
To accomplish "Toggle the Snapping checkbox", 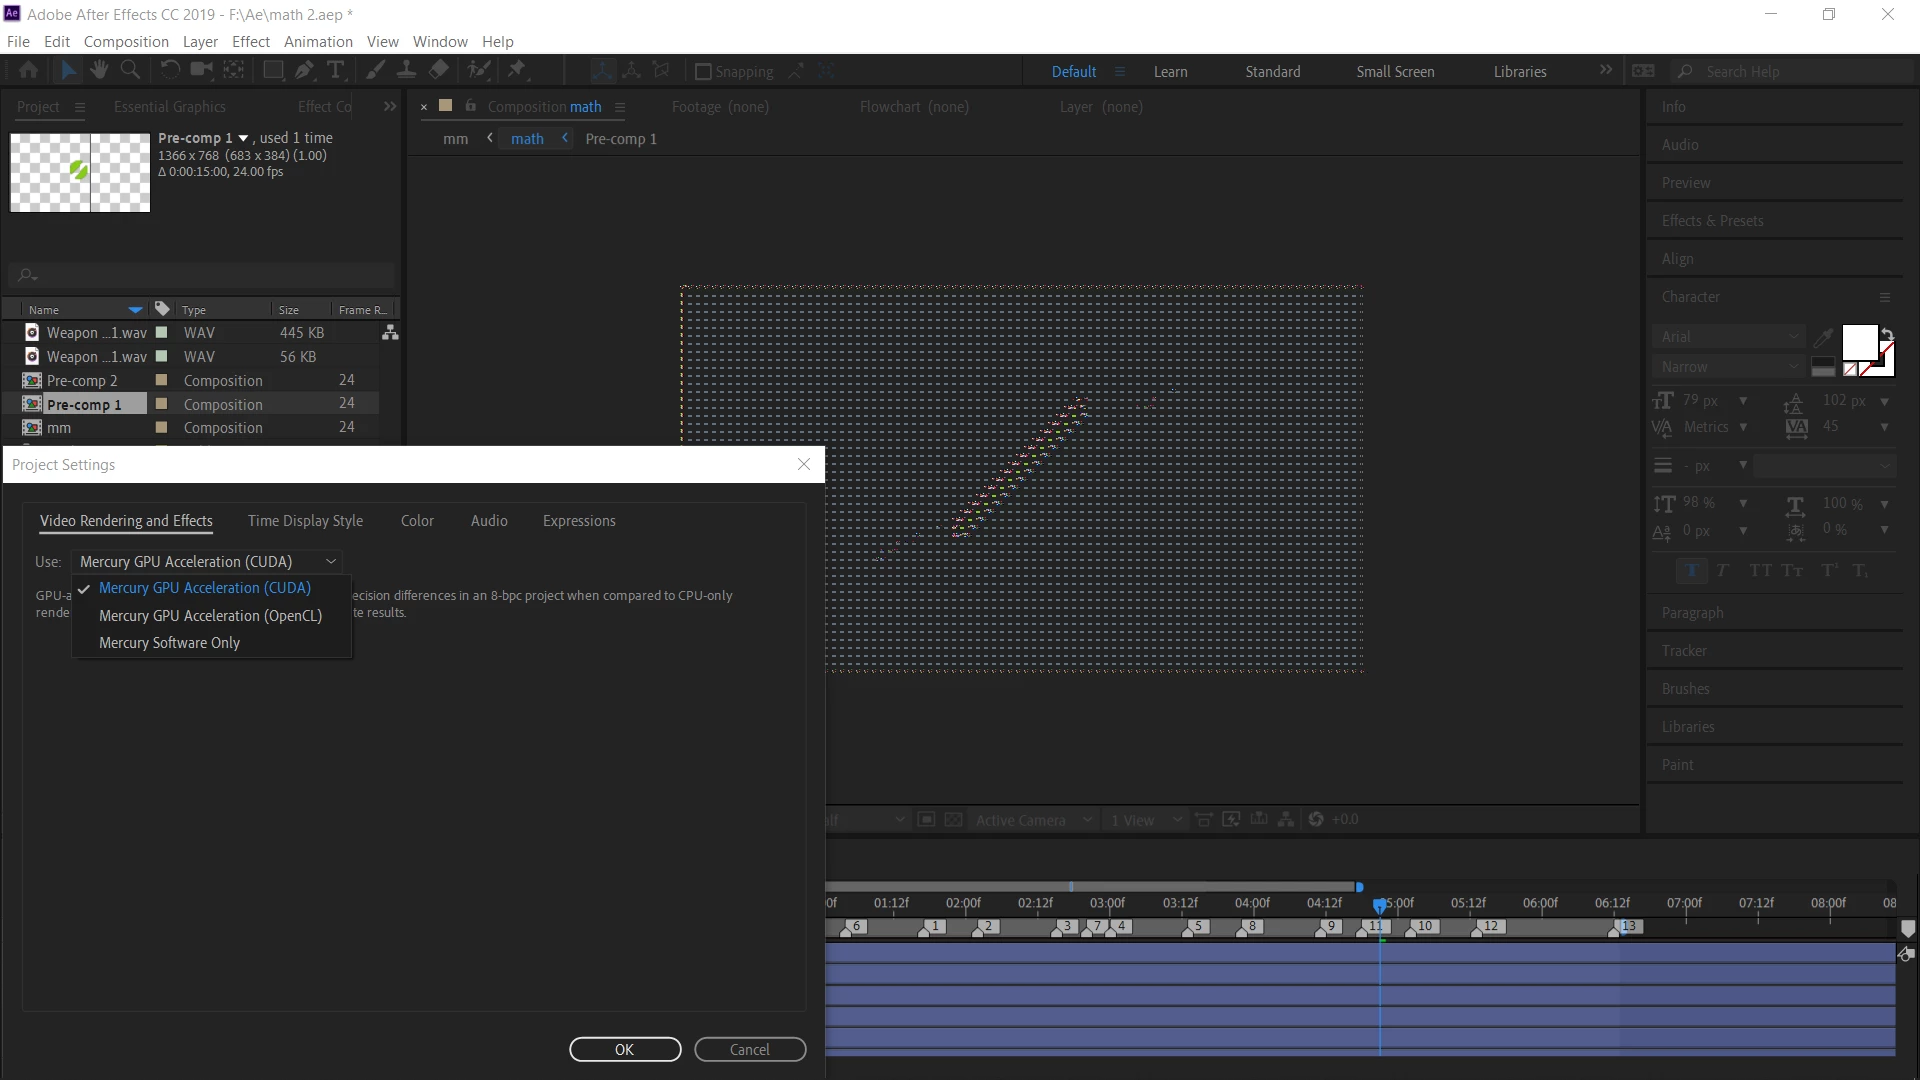I will pyautogui.click(x=703, y=72).
